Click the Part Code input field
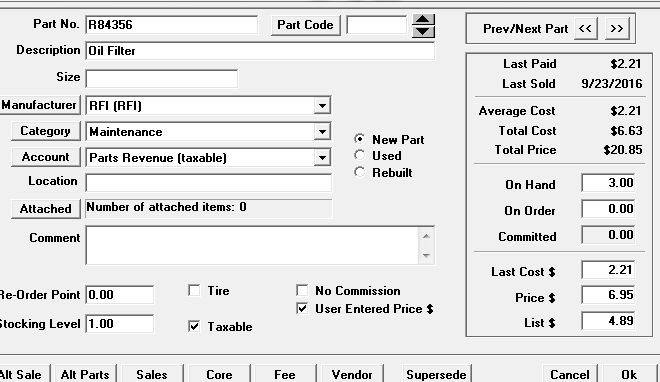Viewport: 660px width, 382px height. pos(377,25)
